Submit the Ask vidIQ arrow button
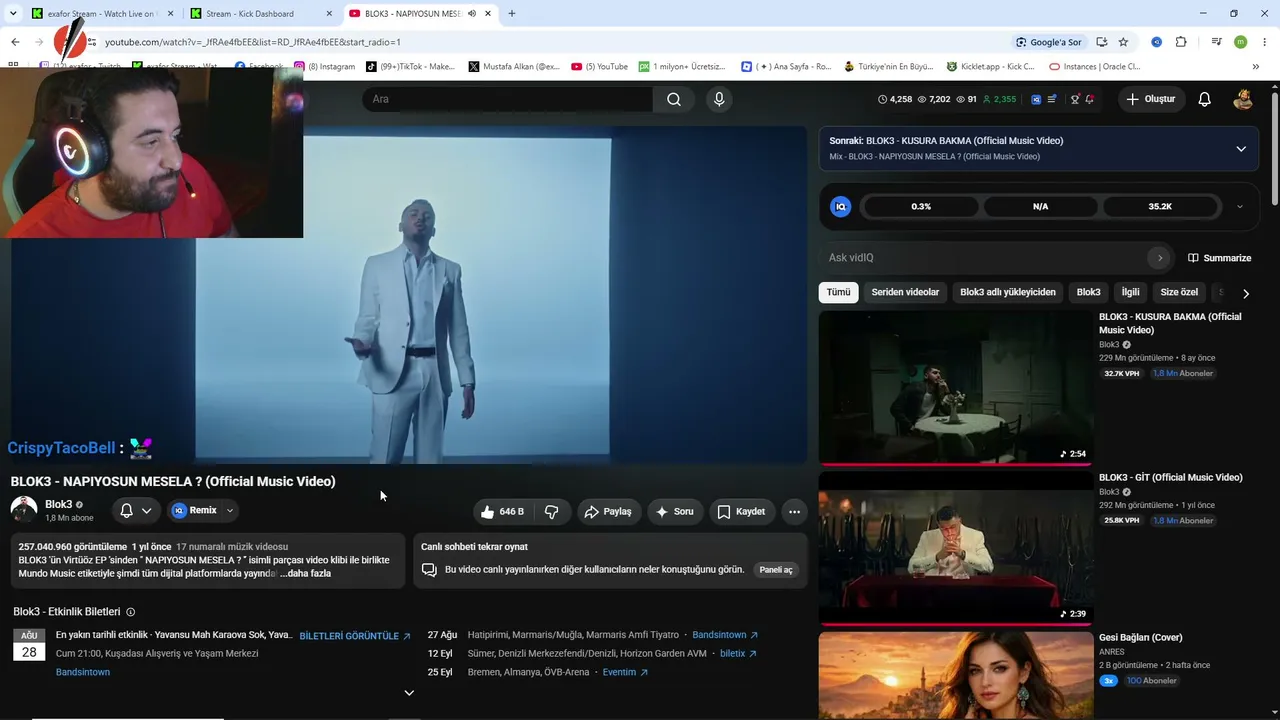Viewport: 1280px width, 720px height. click(1160, 258)
